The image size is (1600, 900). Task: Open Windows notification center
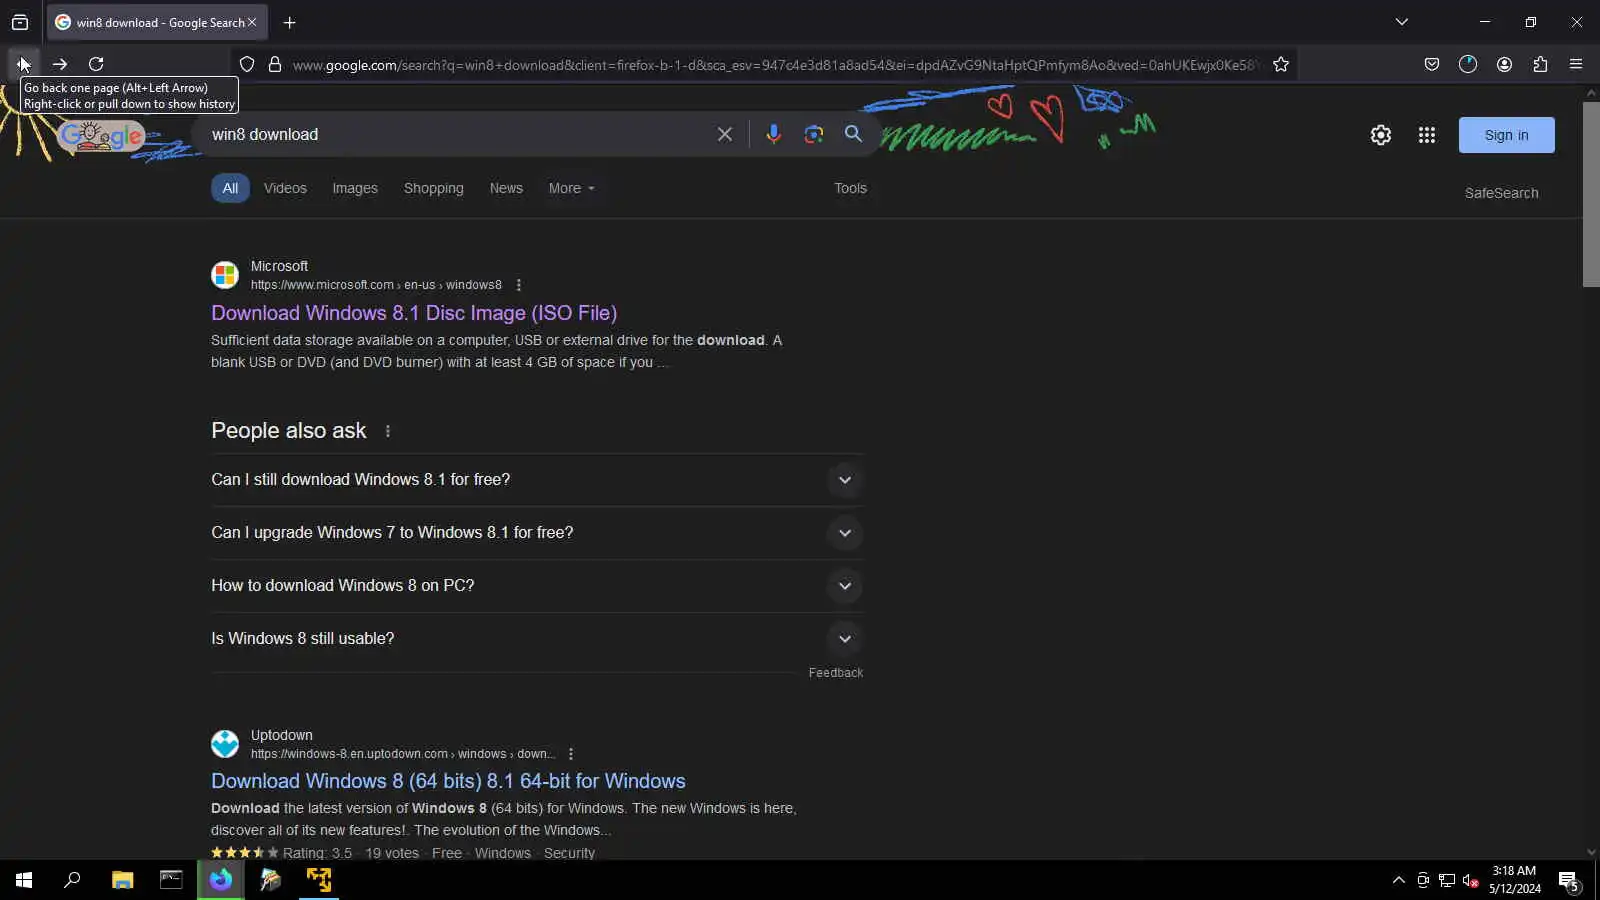pyautogui.click(x=1568, y=880)
